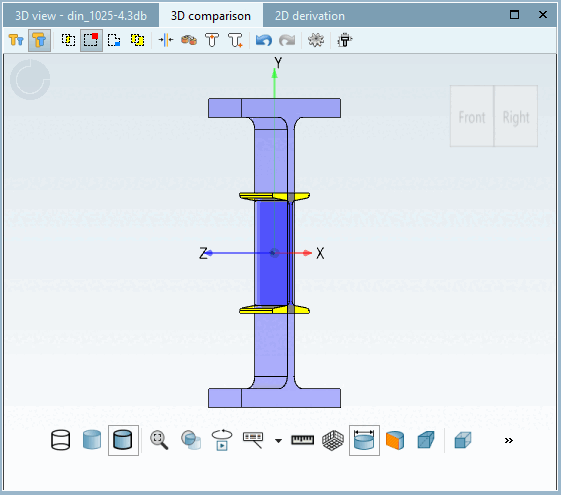Start the rotation animation
This screenshot has height=495, width=561.
[222, 440]
